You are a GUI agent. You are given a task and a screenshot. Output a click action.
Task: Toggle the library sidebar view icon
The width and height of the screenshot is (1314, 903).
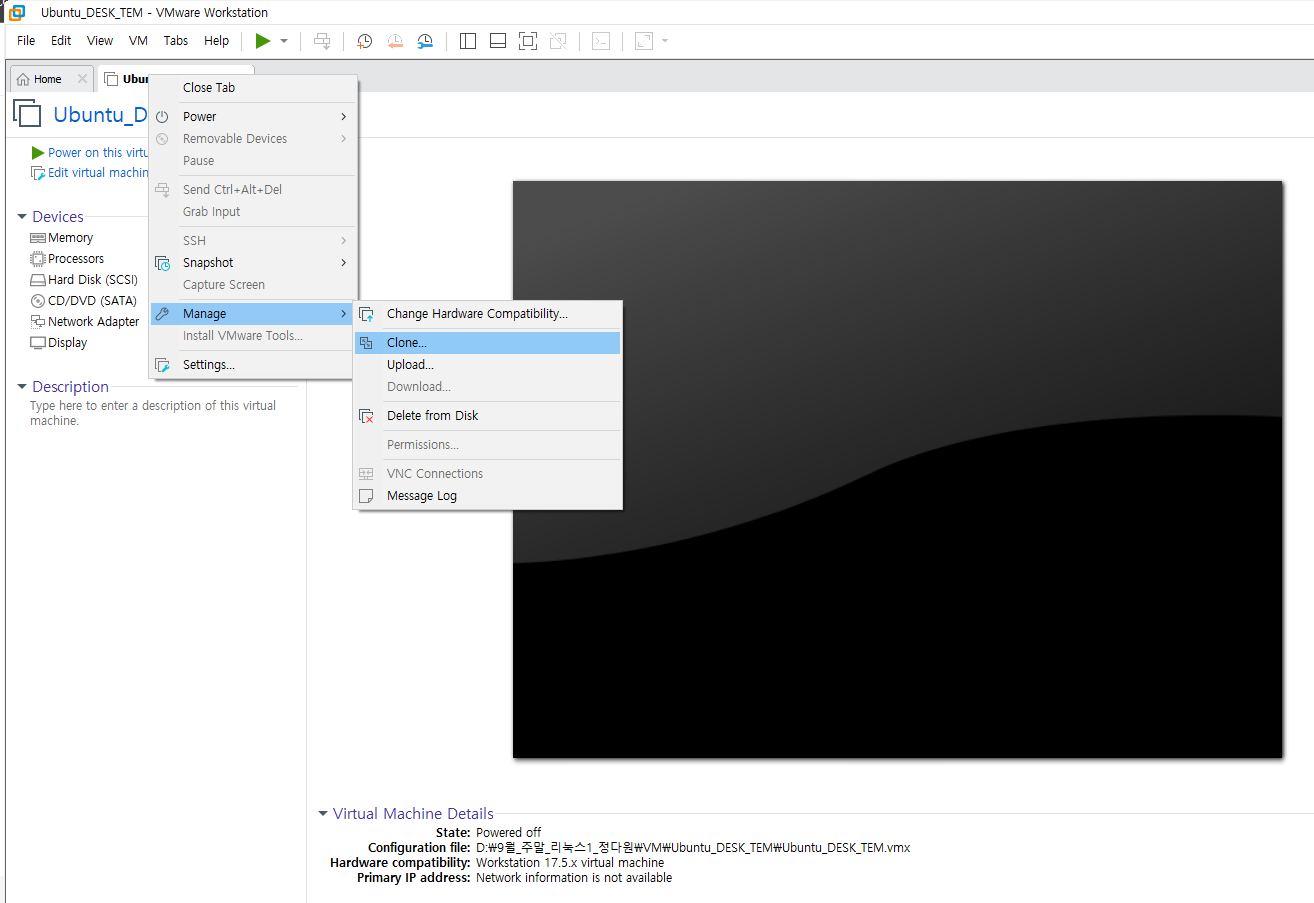pyautogui.click(x=468, y=41)
